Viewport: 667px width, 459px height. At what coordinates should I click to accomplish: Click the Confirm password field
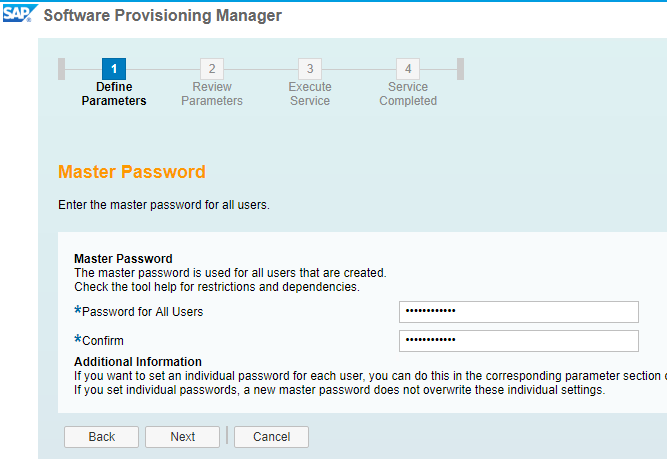pos(519,341)
